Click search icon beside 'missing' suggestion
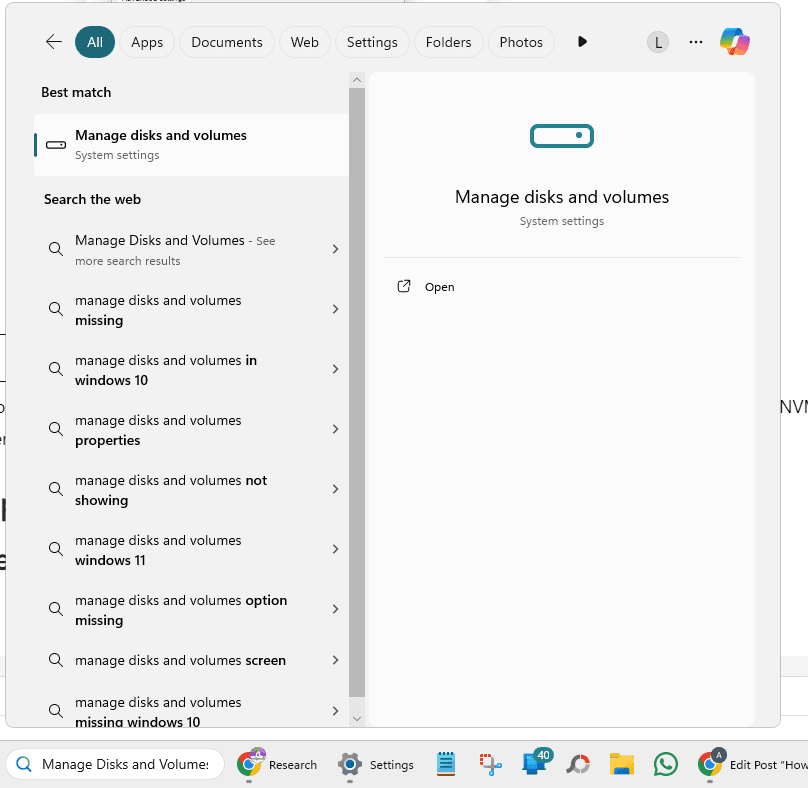808x788 pixels. (x=56, y=309)
